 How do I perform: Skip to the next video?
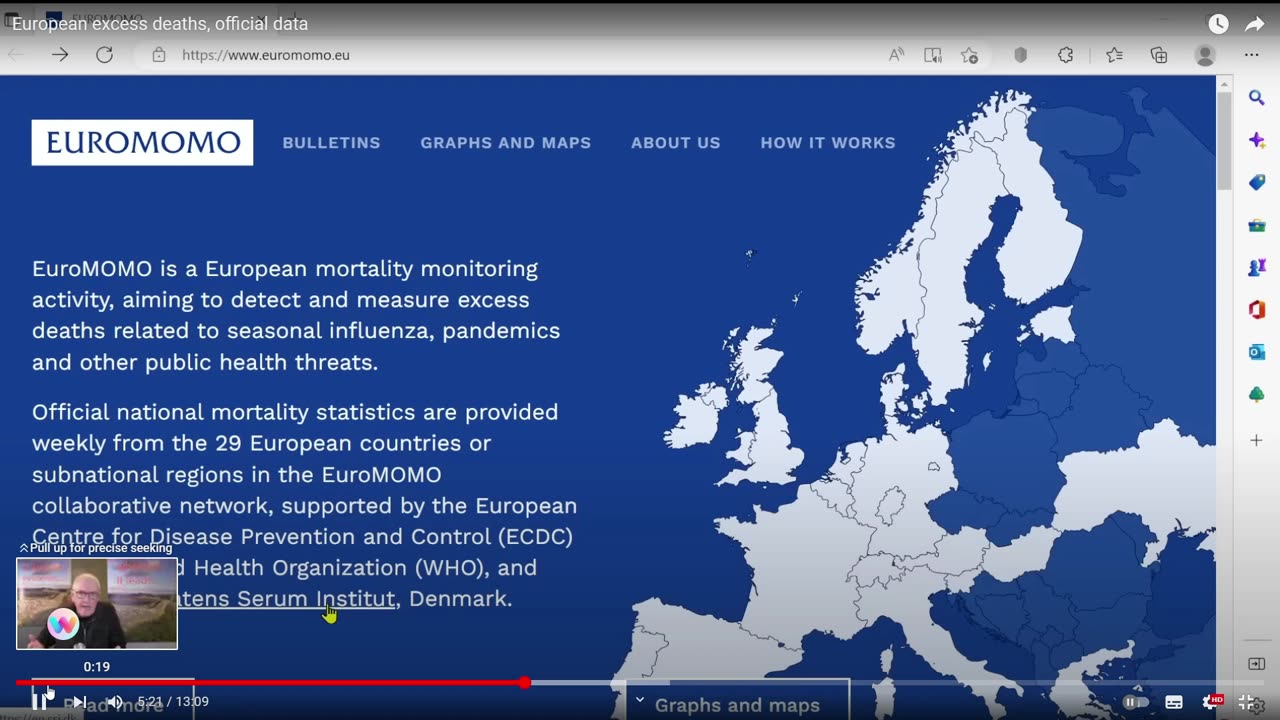pos(79,702)
